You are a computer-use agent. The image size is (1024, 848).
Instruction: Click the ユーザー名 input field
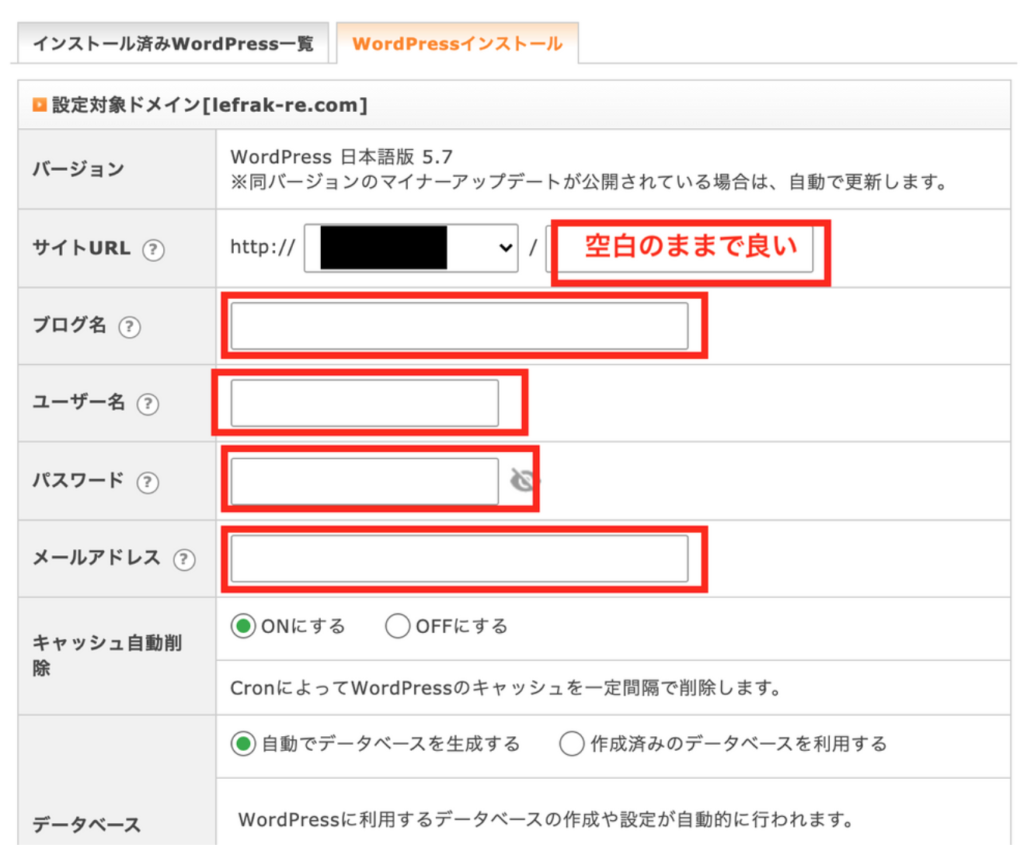click(365, 403)
